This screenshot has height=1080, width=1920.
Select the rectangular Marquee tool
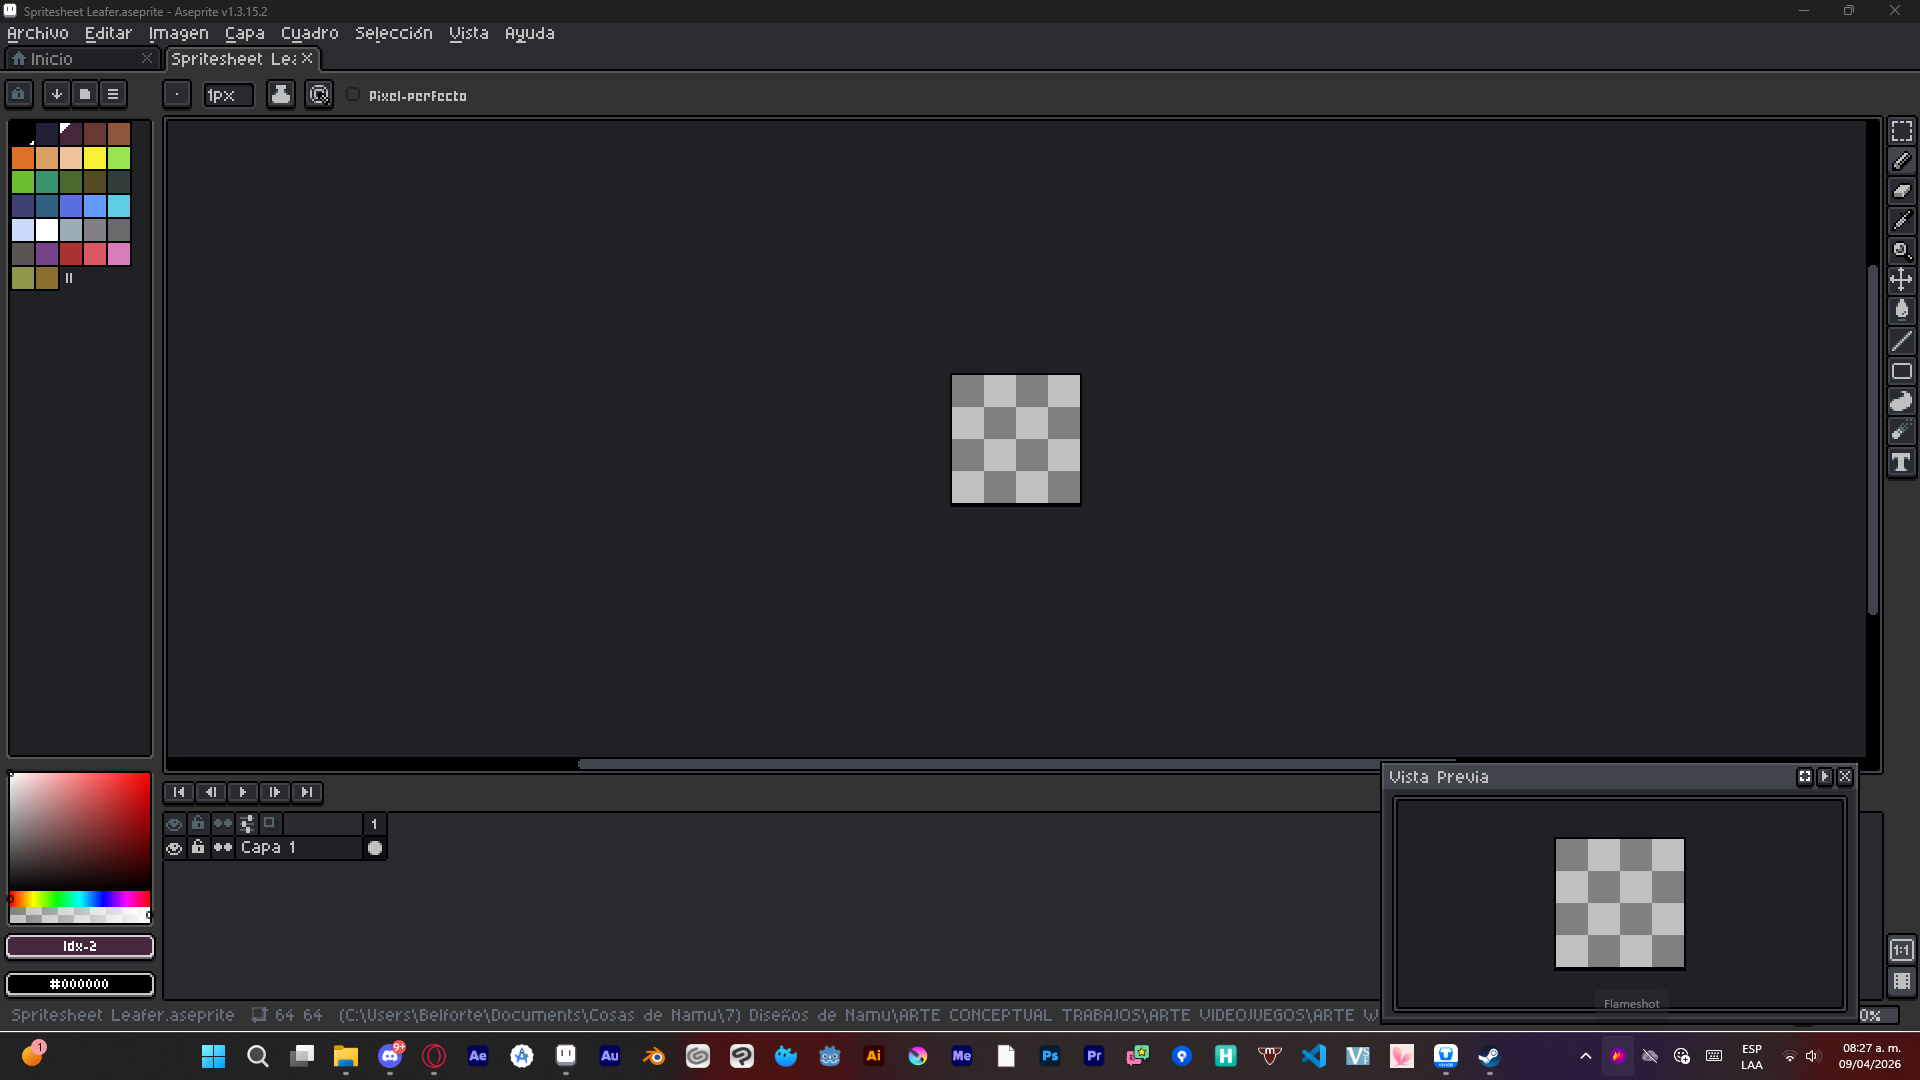1901,132
